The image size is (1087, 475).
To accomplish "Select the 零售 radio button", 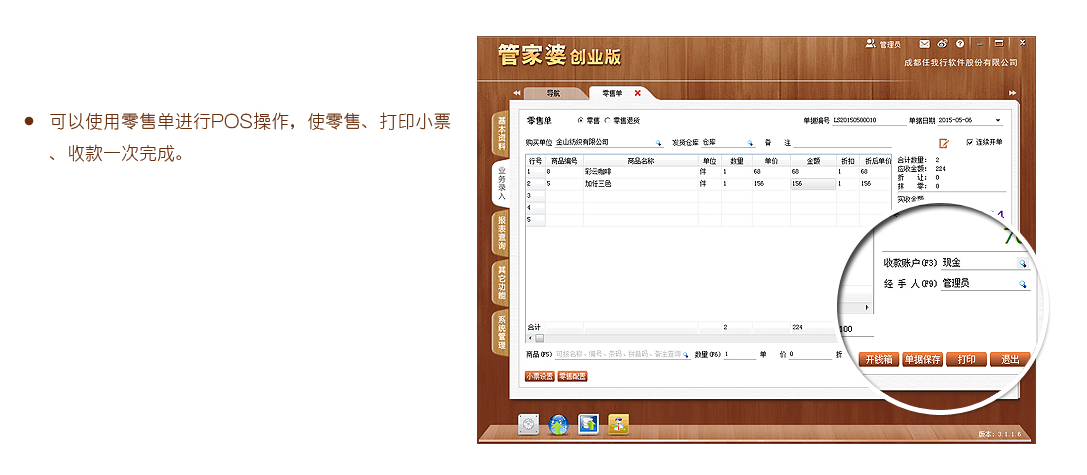I will (x=580, y=121).
